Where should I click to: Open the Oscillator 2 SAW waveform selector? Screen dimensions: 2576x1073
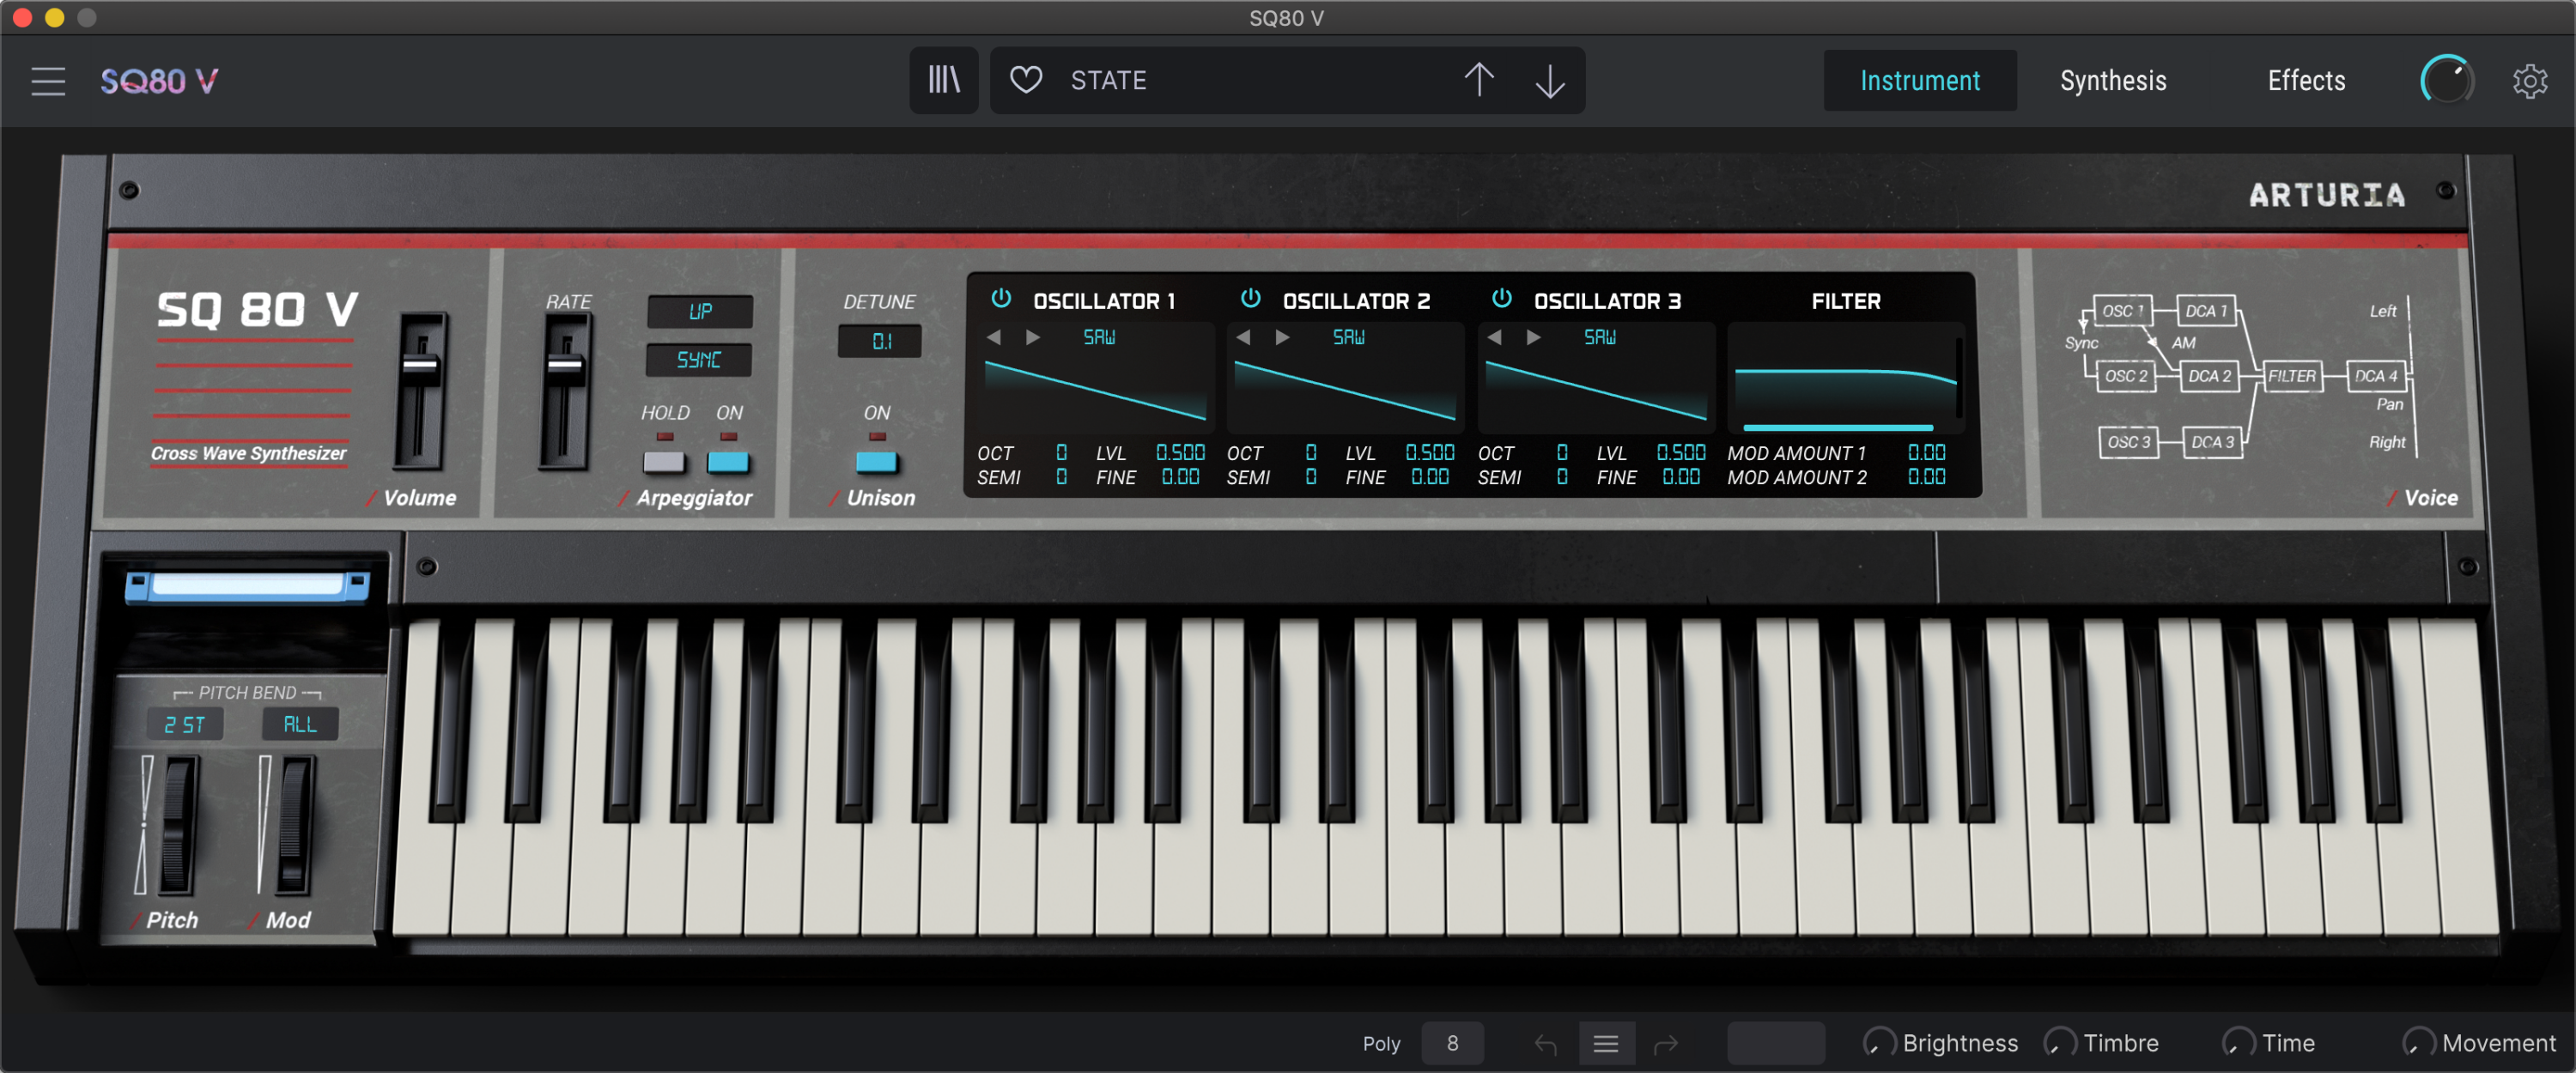[1348, 337]
